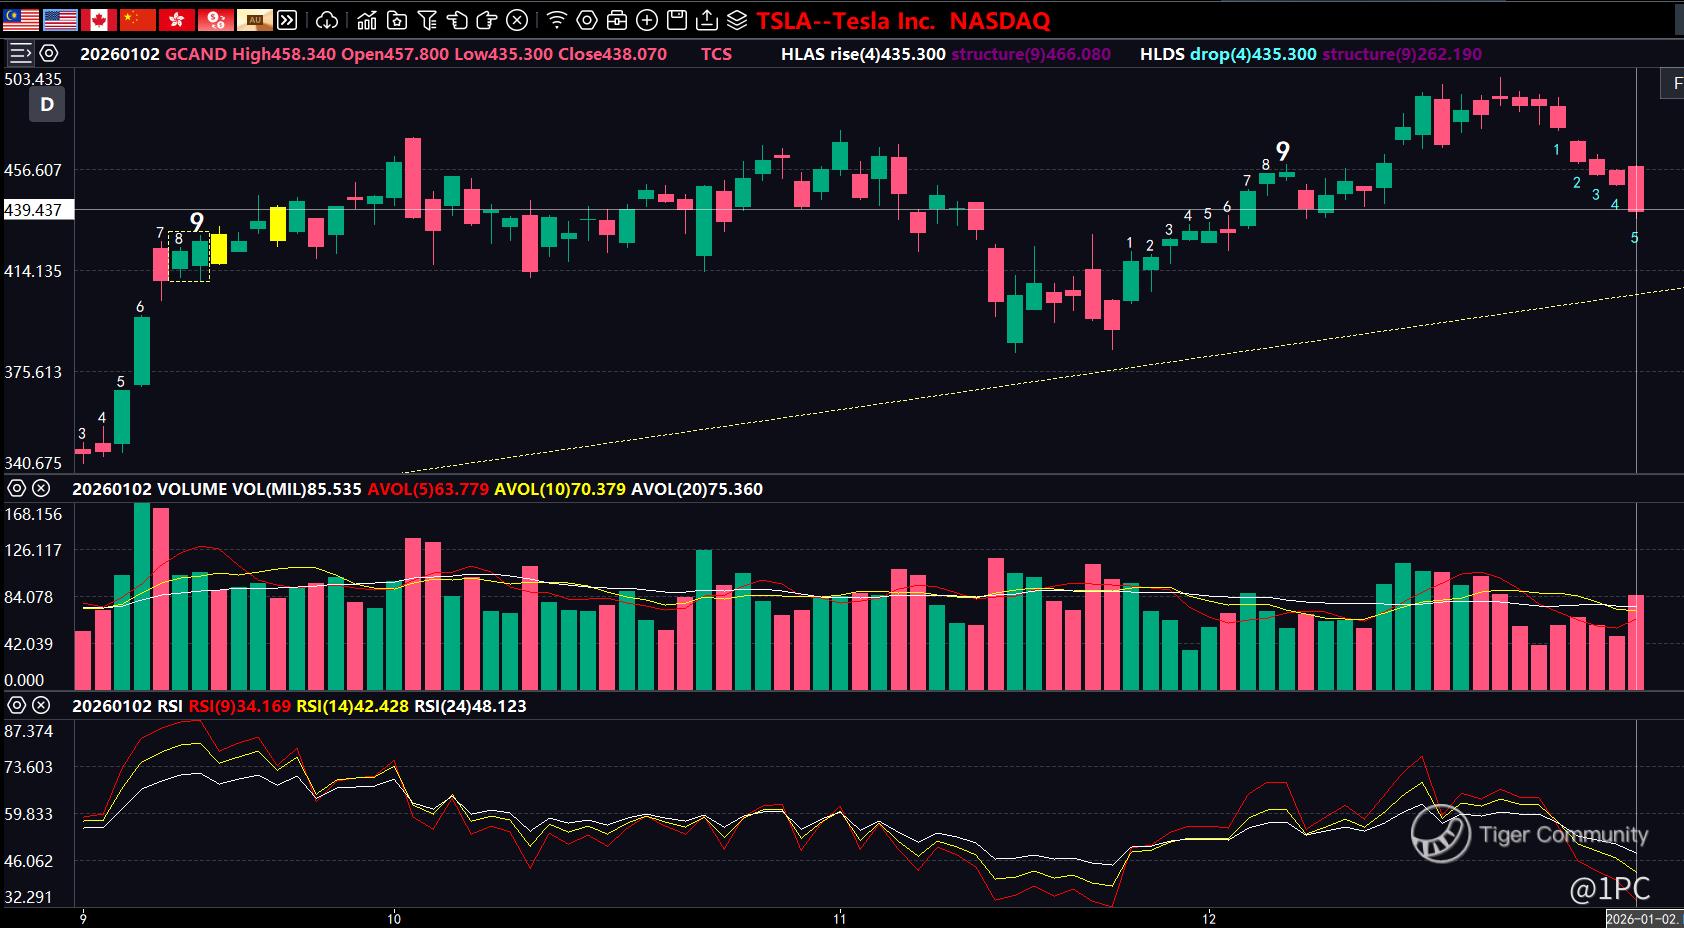Open VOLUME panel settings gear icon
Screen dimensions: 1684x928
[x=16, y=489]
